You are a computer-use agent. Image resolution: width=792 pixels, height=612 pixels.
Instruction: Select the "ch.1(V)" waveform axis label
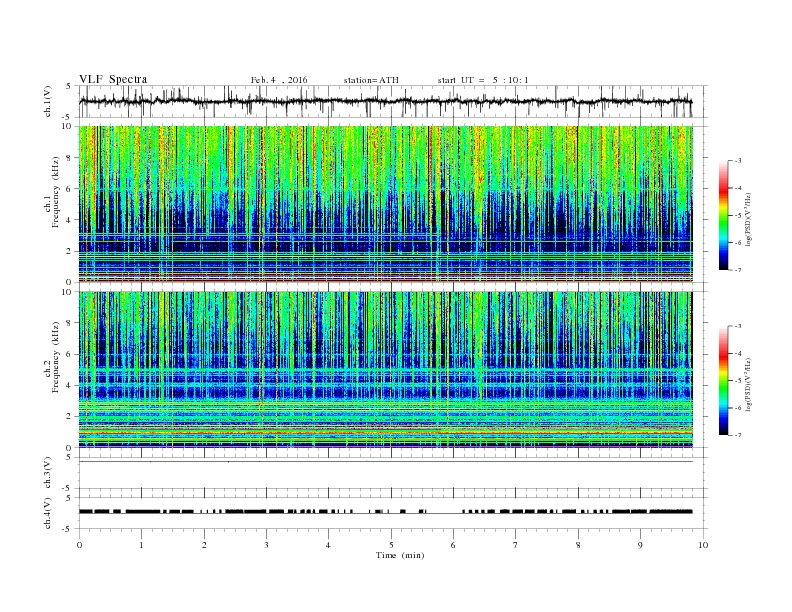pos(48,101)
